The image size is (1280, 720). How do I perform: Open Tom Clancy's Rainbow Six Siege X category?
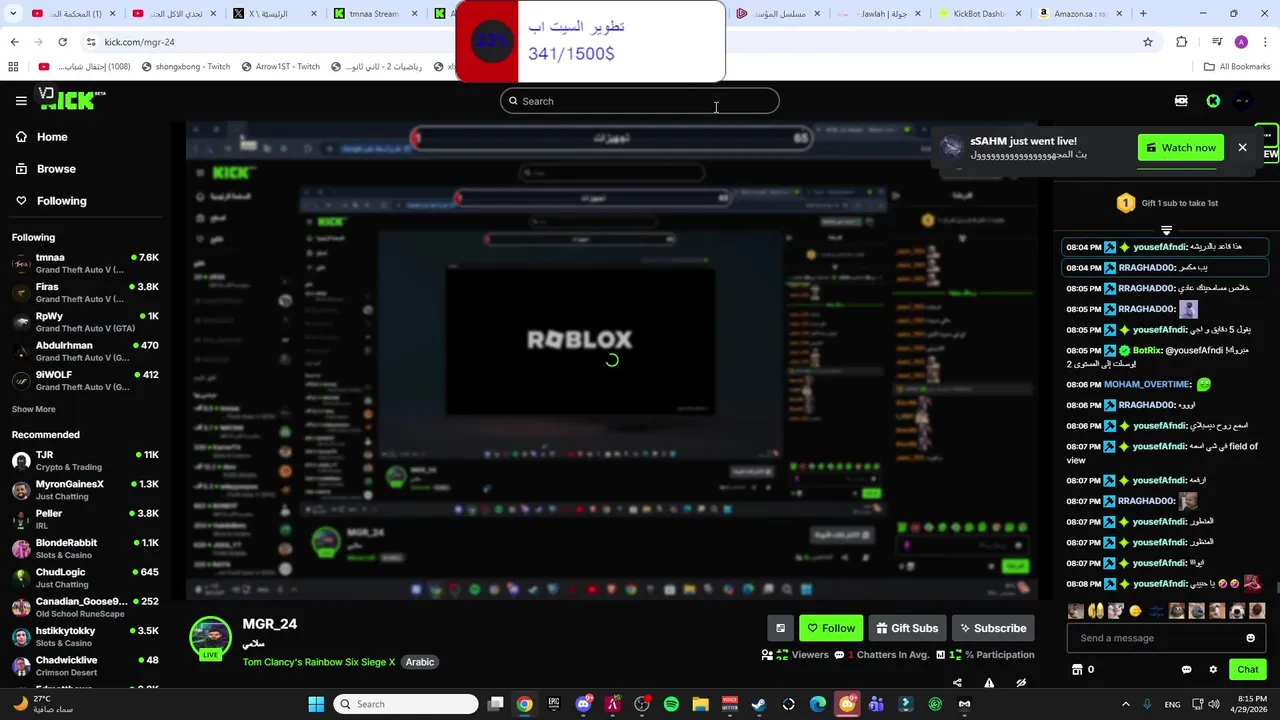(x=318, y=662)
